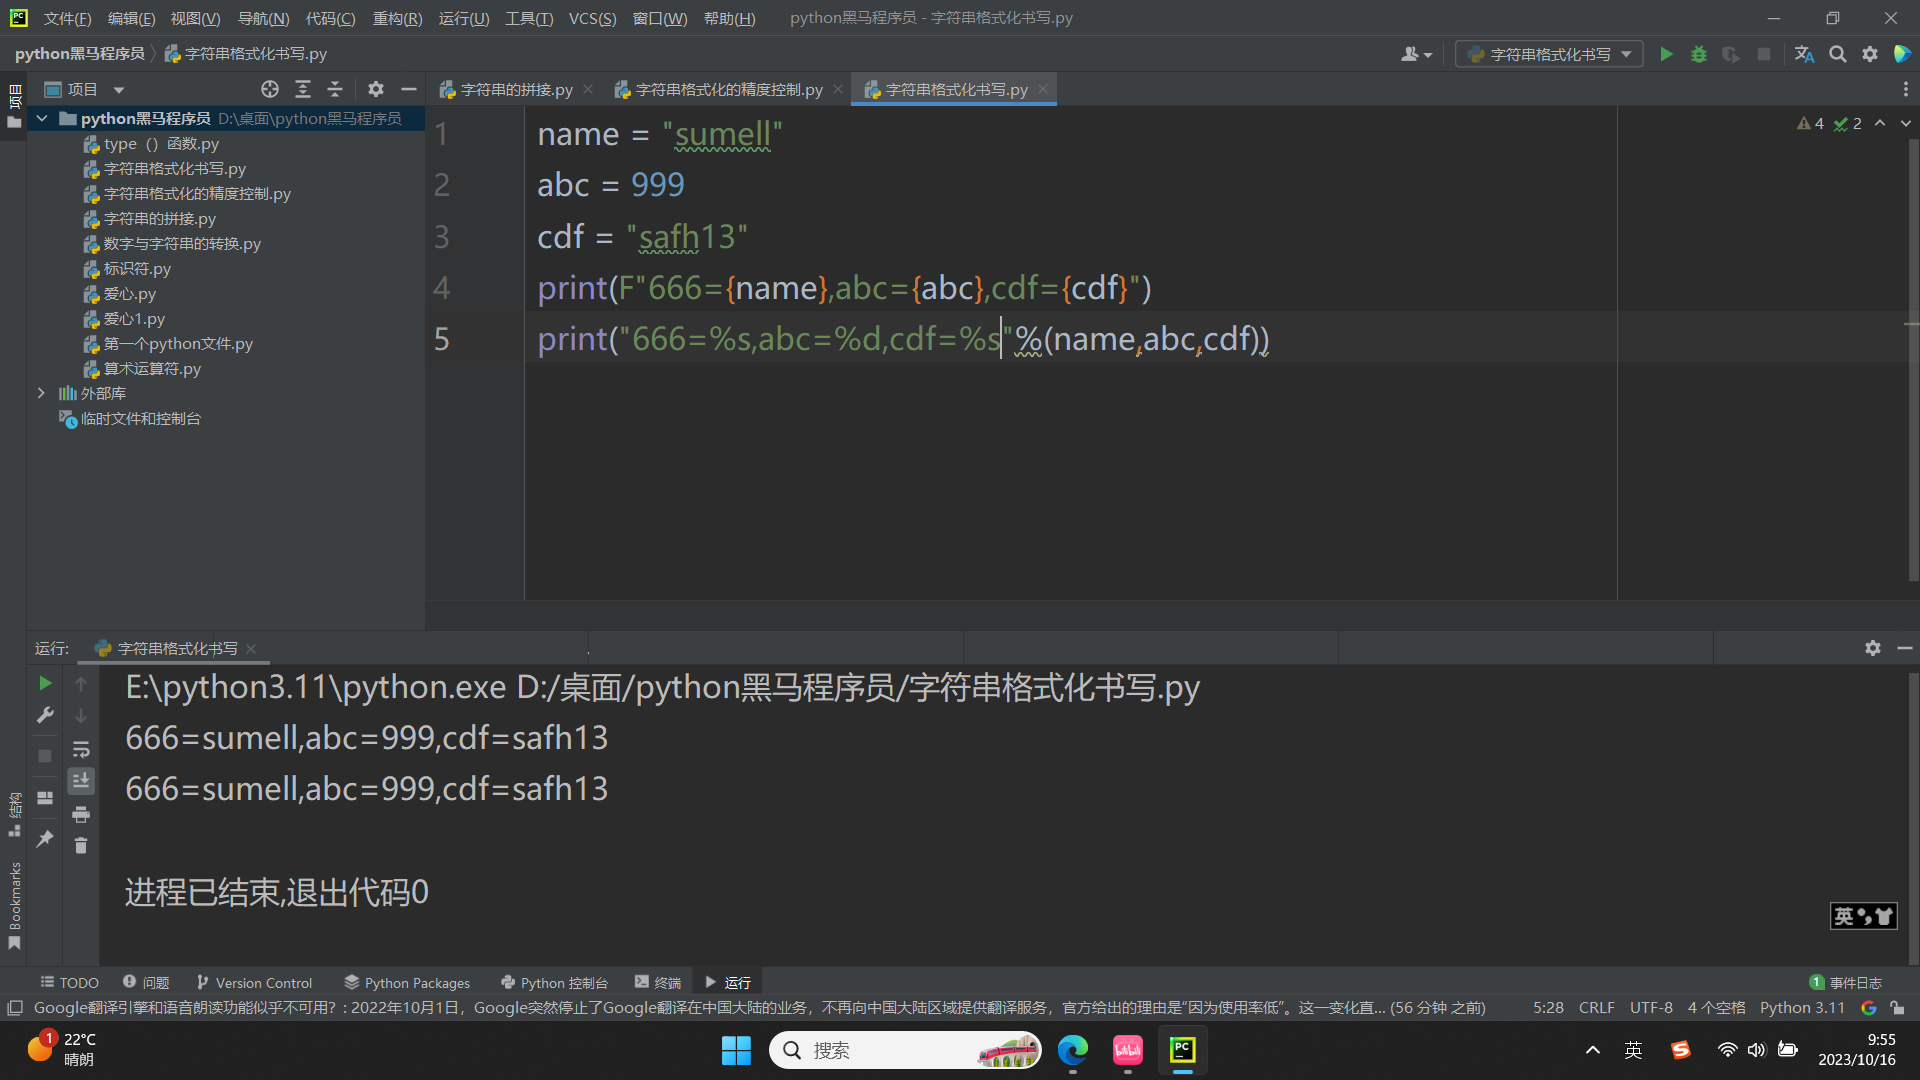Collapse all in project panel

coord(335,89)
